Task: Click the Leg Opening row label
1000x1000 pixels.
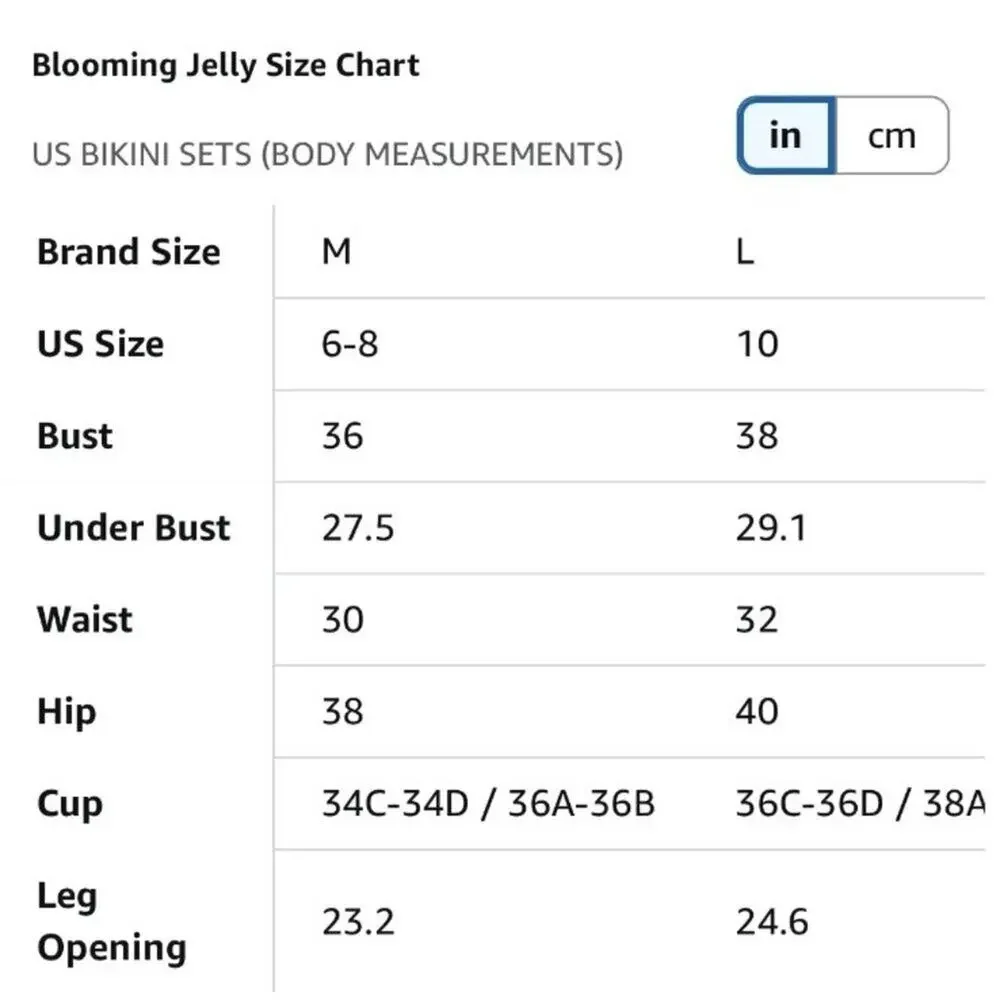Action: coord(112,922)
